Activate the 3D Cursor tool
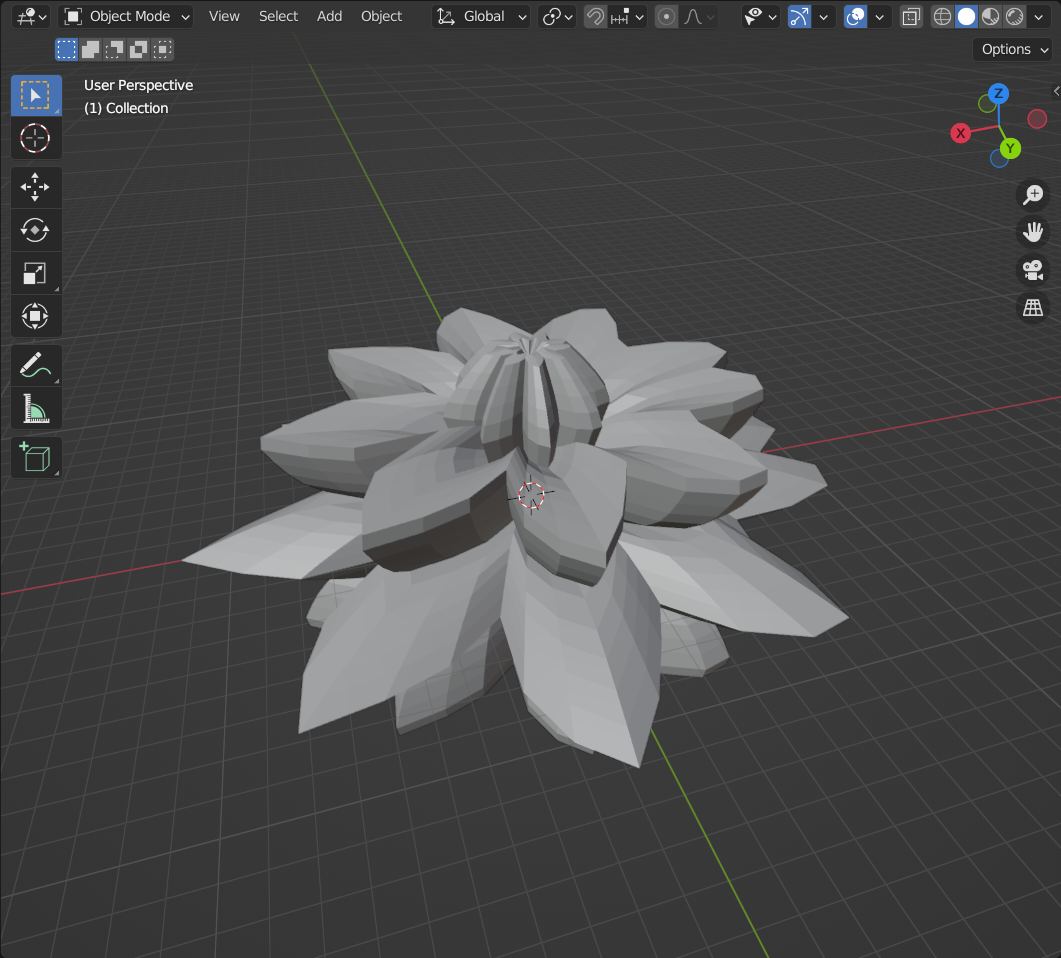The height and width of the screenshot is (958, 1061). (36, 138)
